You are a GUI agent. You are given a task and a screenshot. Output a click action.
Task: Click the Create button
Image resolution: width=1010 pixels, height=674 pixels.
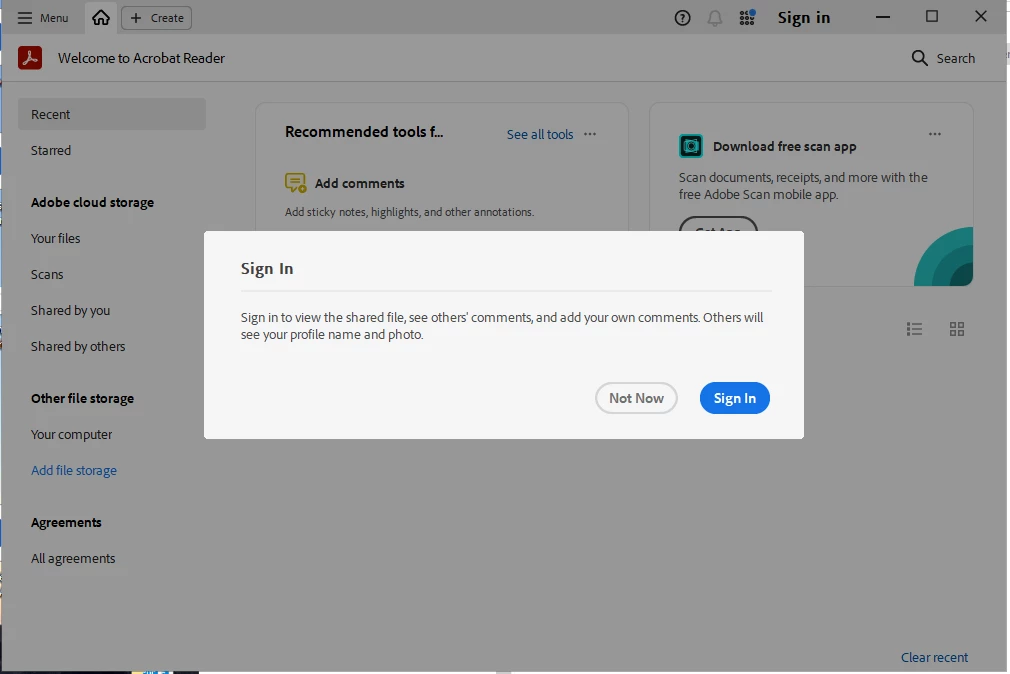tap(157, 18)
